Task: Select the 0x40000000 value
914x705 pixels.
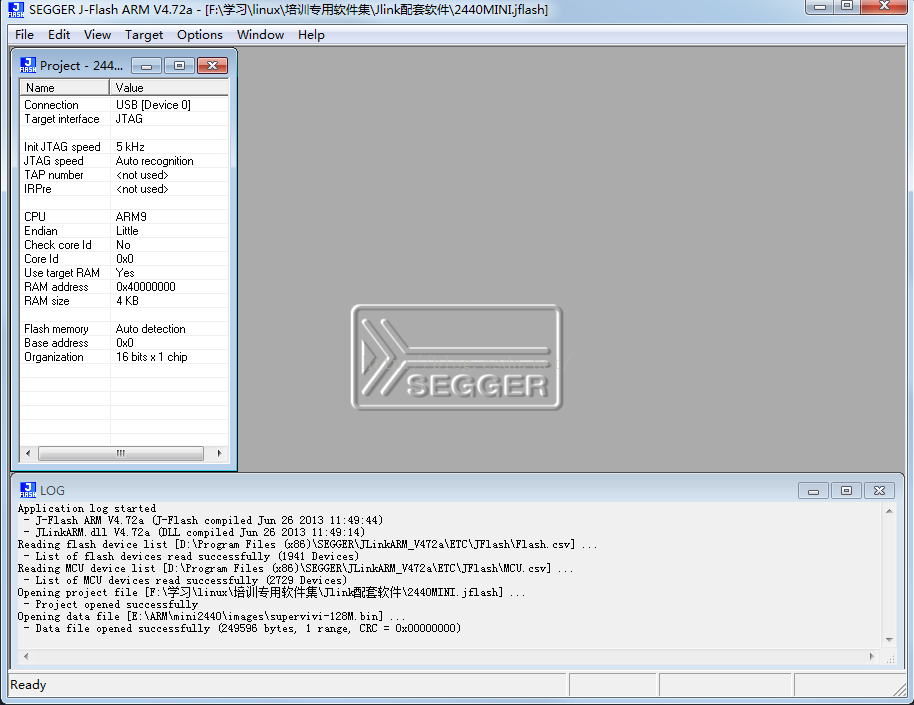Action: coord(146,287)
